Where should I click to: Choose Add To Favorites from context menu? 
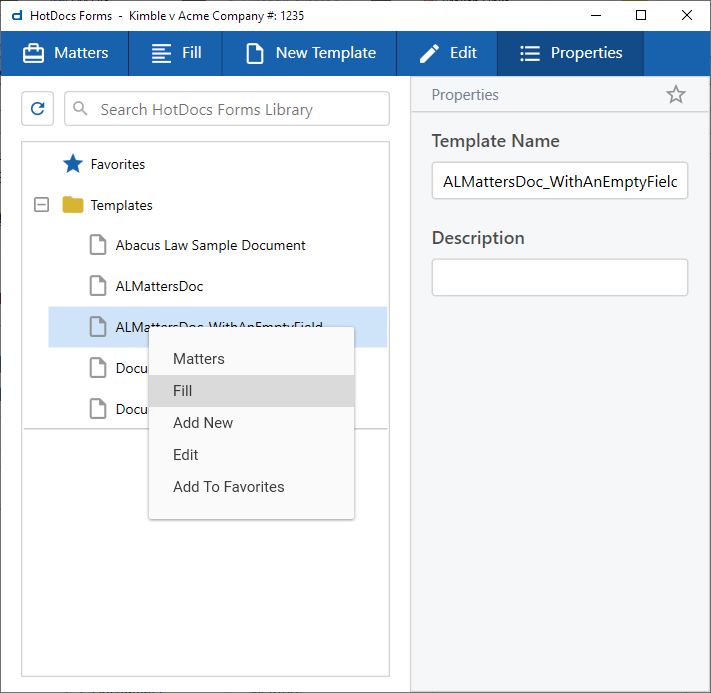[251, 487]
